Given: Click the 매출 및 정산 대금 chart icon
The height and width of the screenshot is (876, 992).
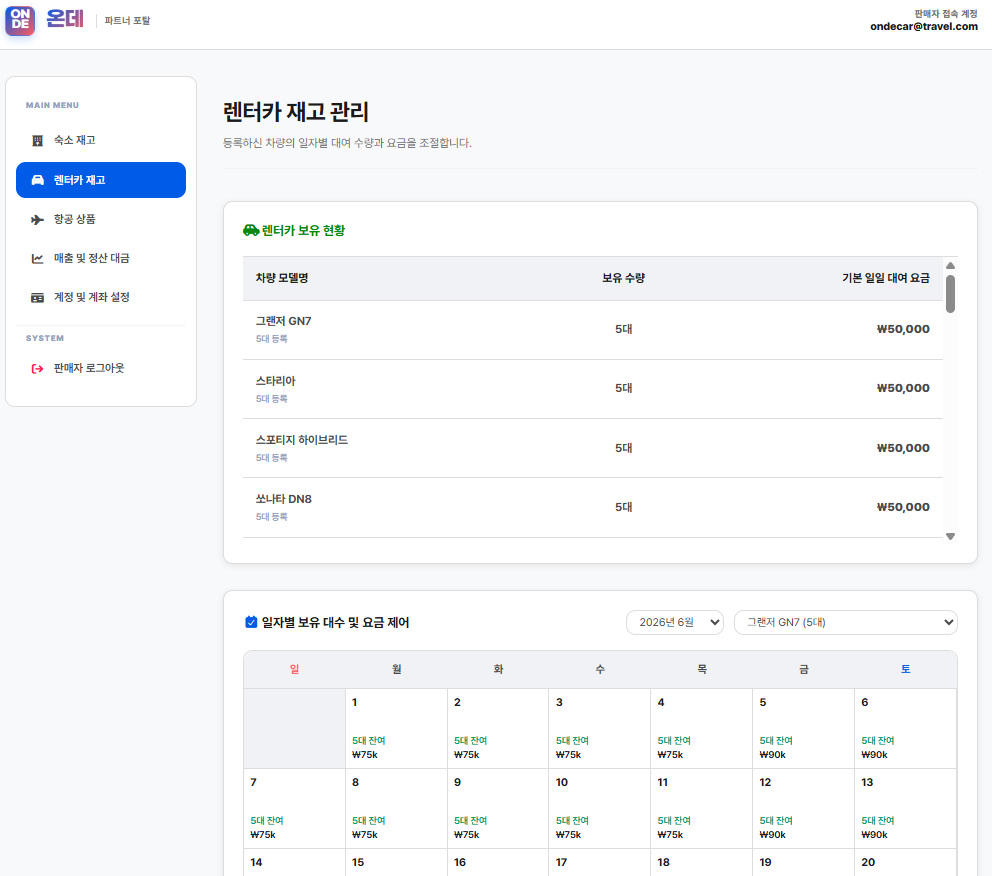Looking at the screenshot, I should point(37,258).
